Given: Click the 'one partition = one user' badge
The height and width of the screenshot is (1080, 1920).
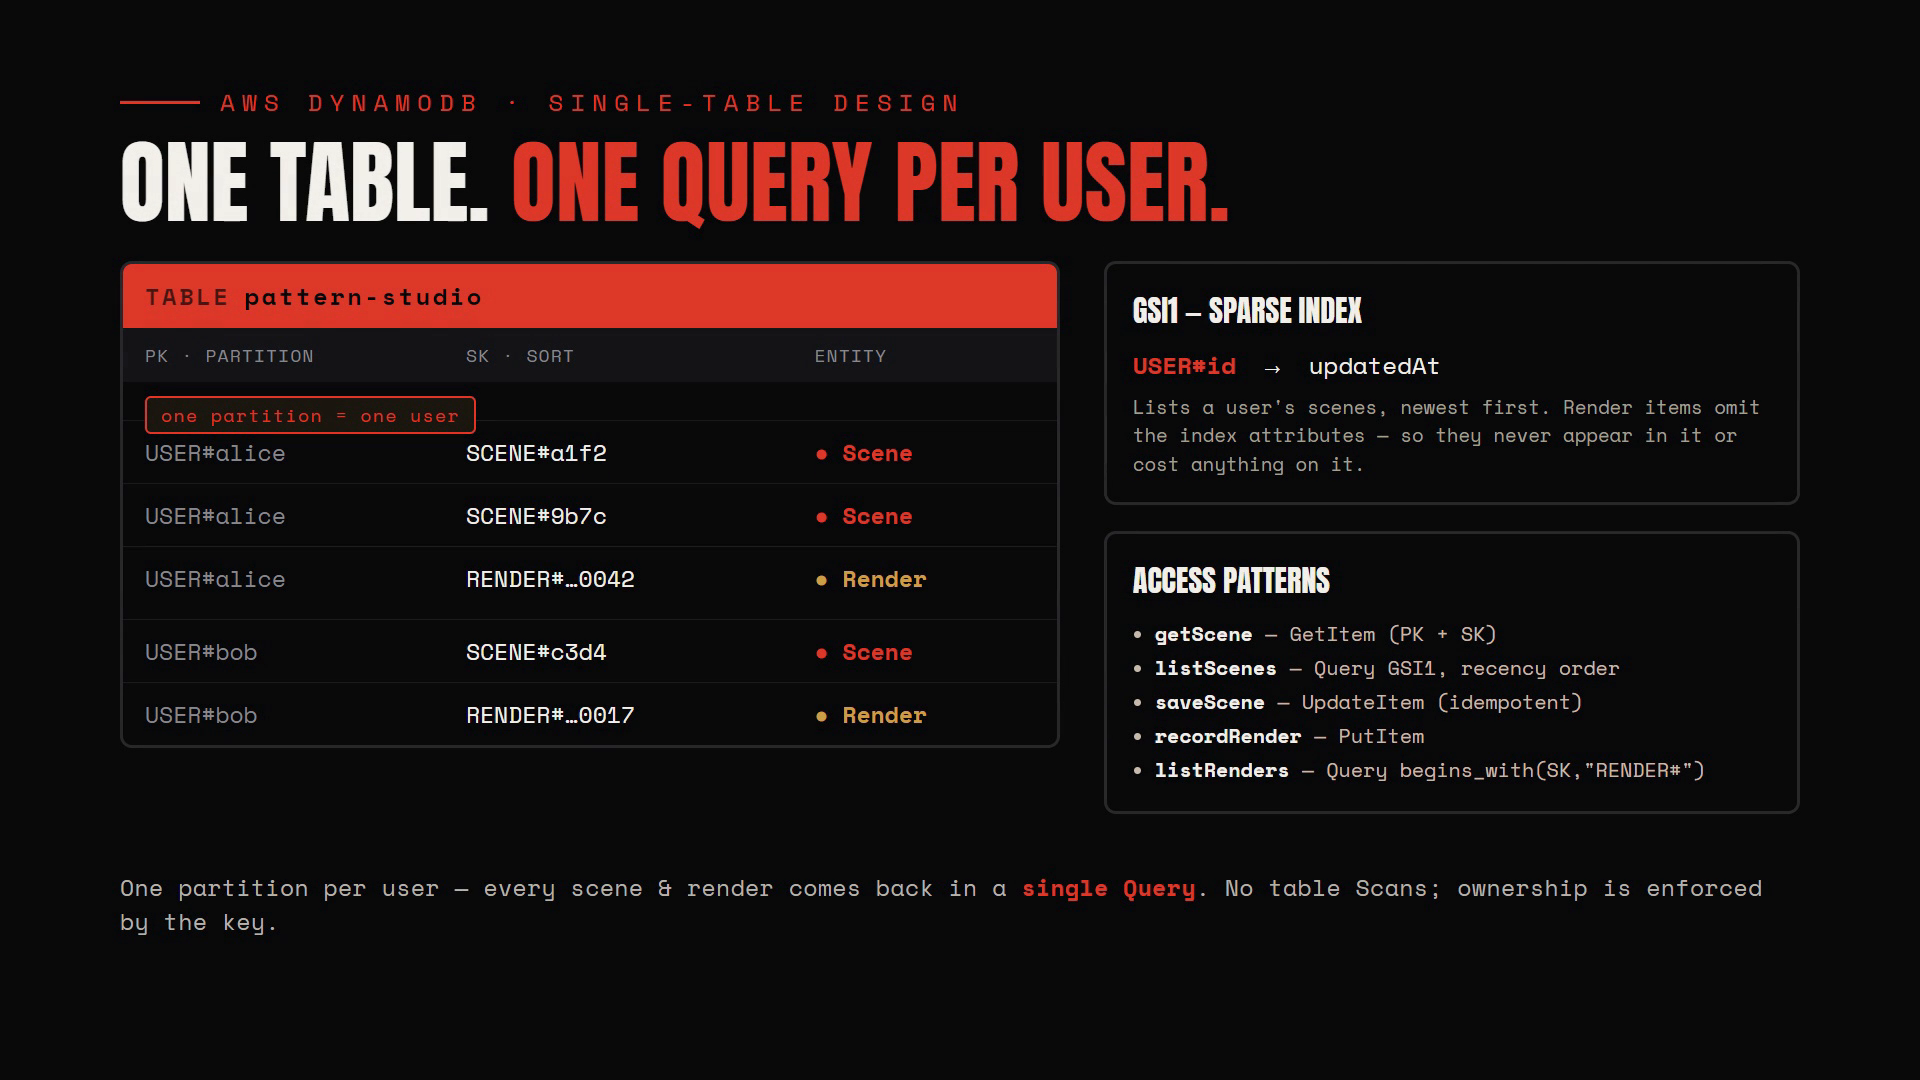Looking at the screenshot, I should pyautogui.click(x=310, y=415).
